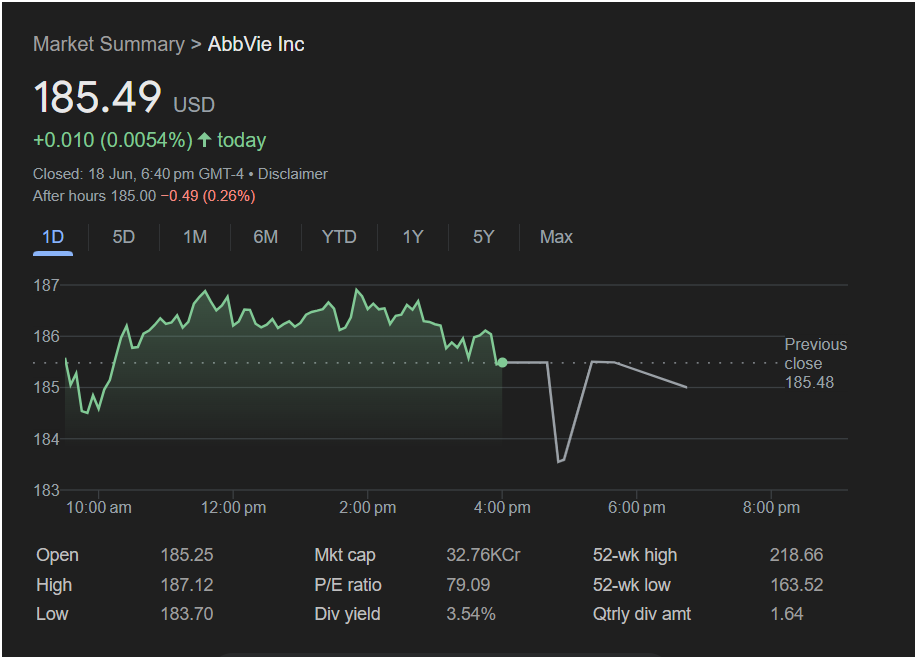Click the AbbVie Inc company name
This screenshot has height=659, width=917.
tap(256, 44)
